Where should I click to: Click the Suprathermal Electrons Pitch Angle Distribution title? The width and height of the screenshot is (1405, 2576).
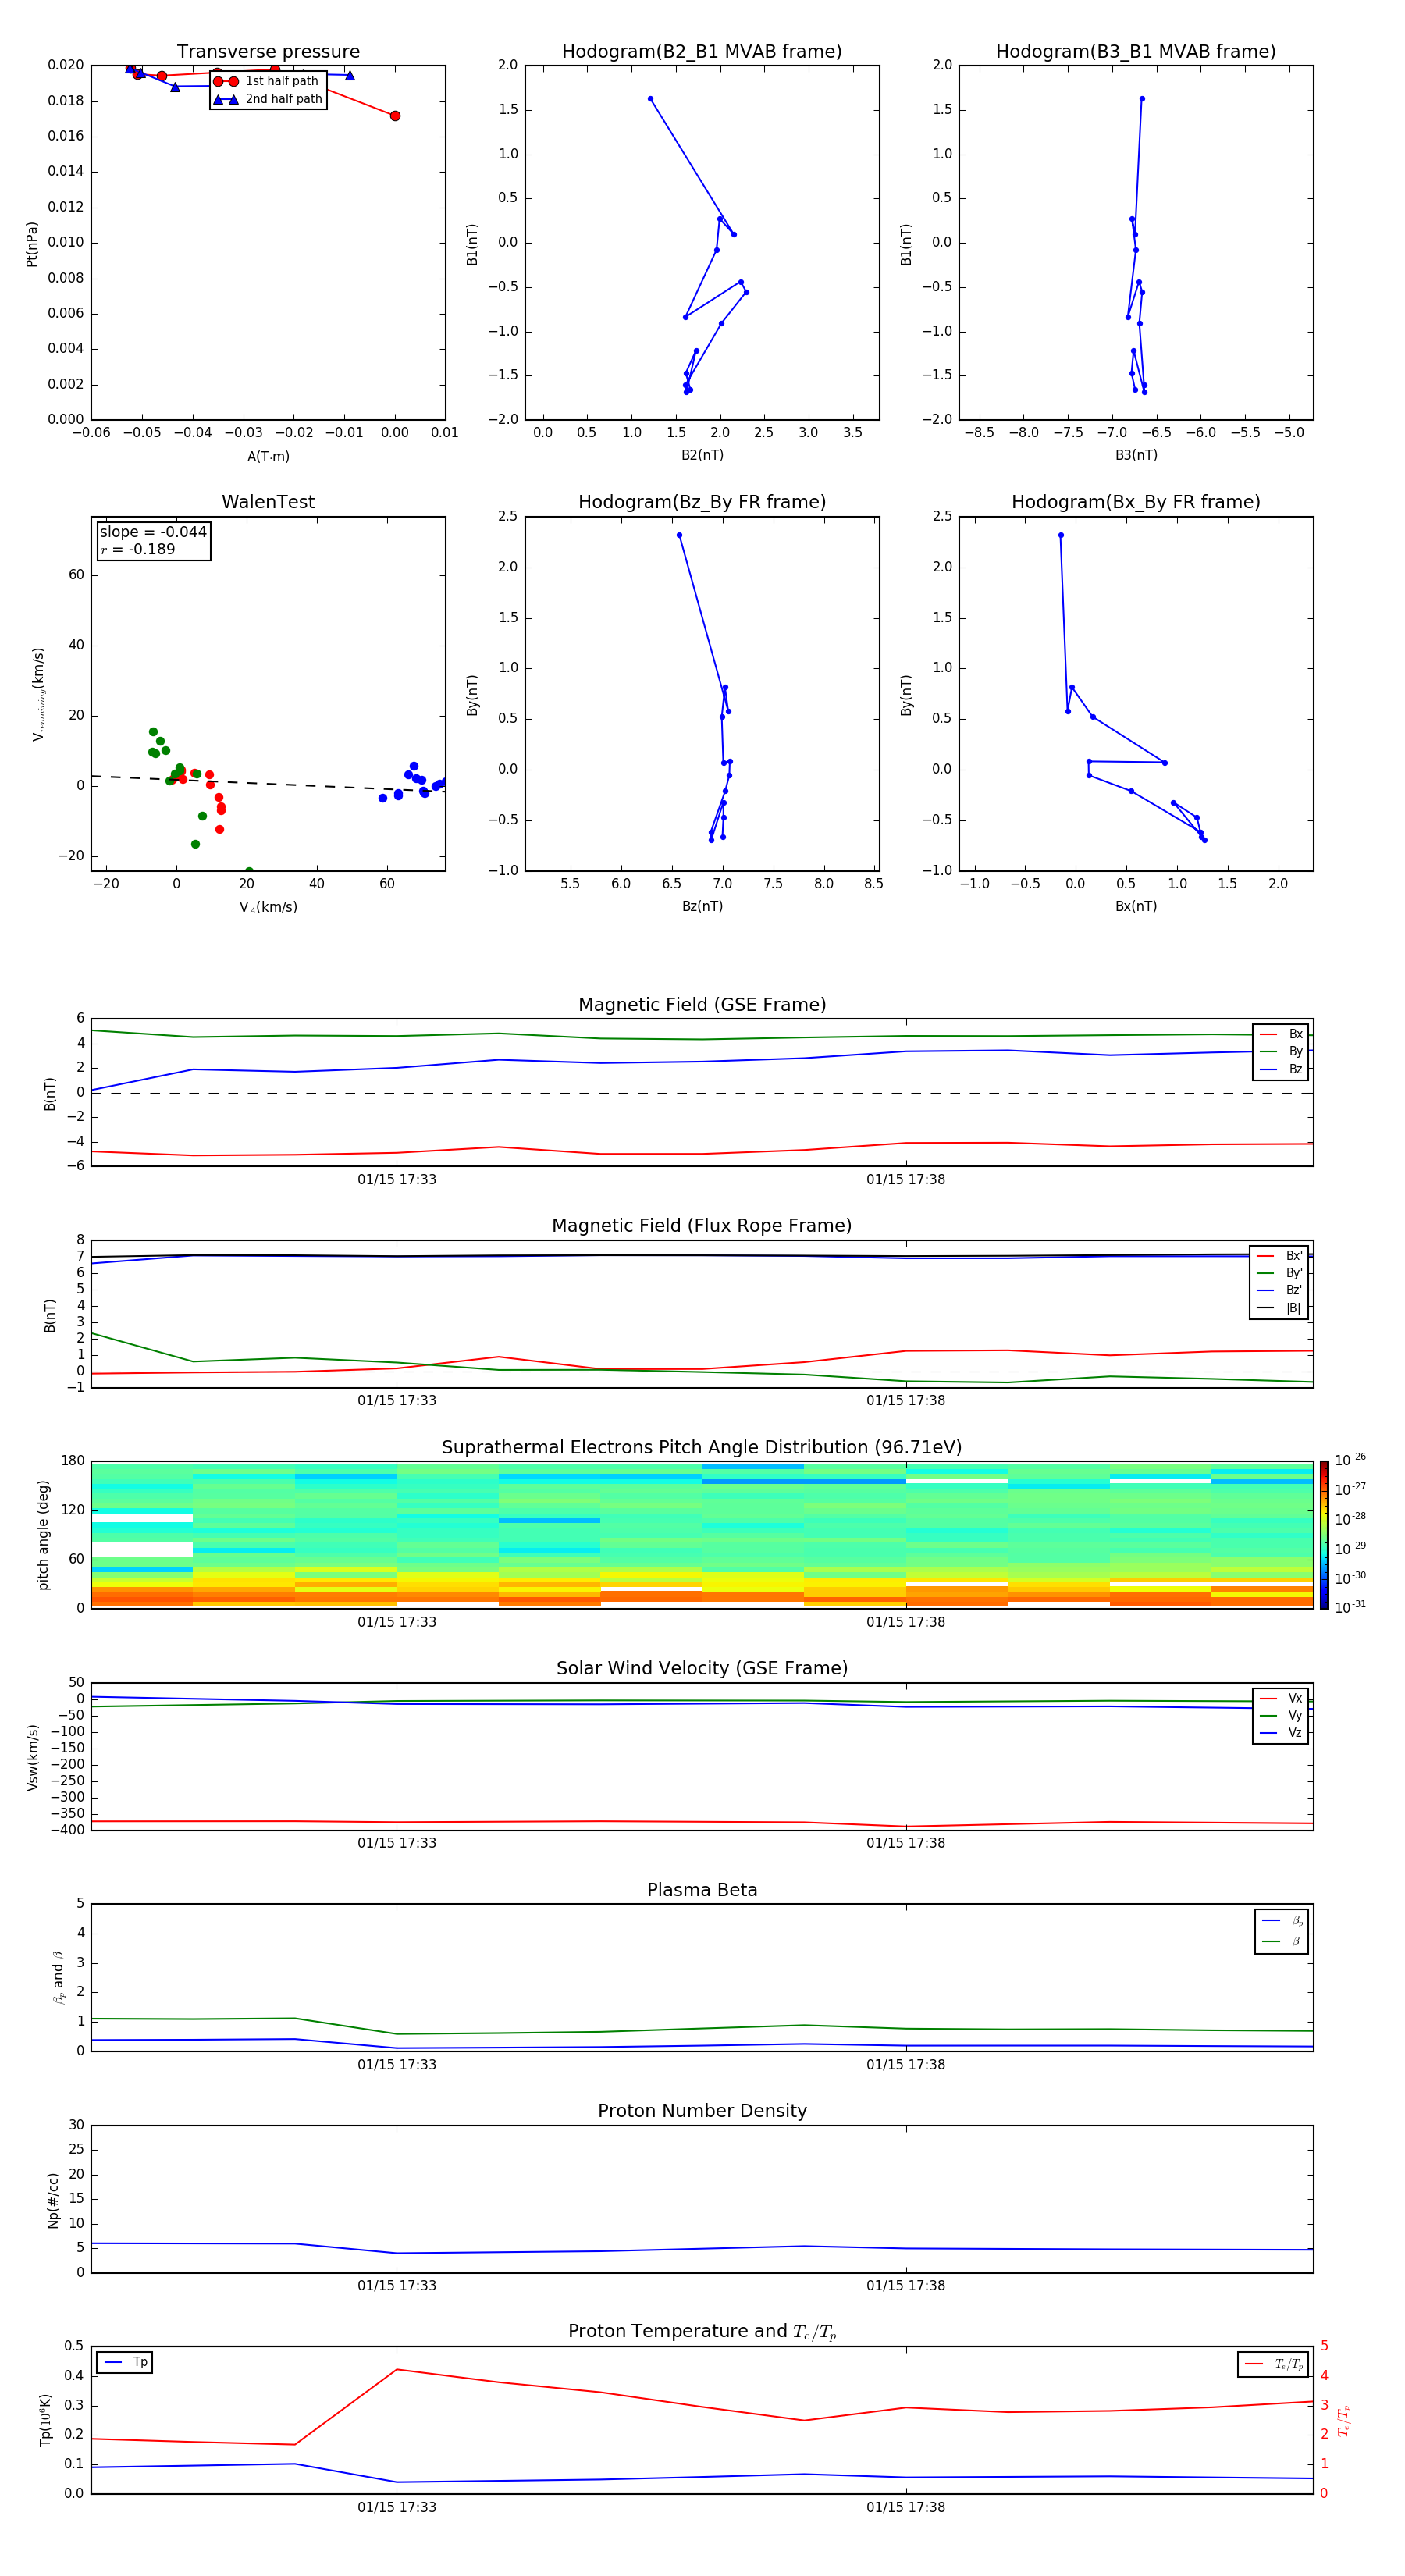[701, 1447]
